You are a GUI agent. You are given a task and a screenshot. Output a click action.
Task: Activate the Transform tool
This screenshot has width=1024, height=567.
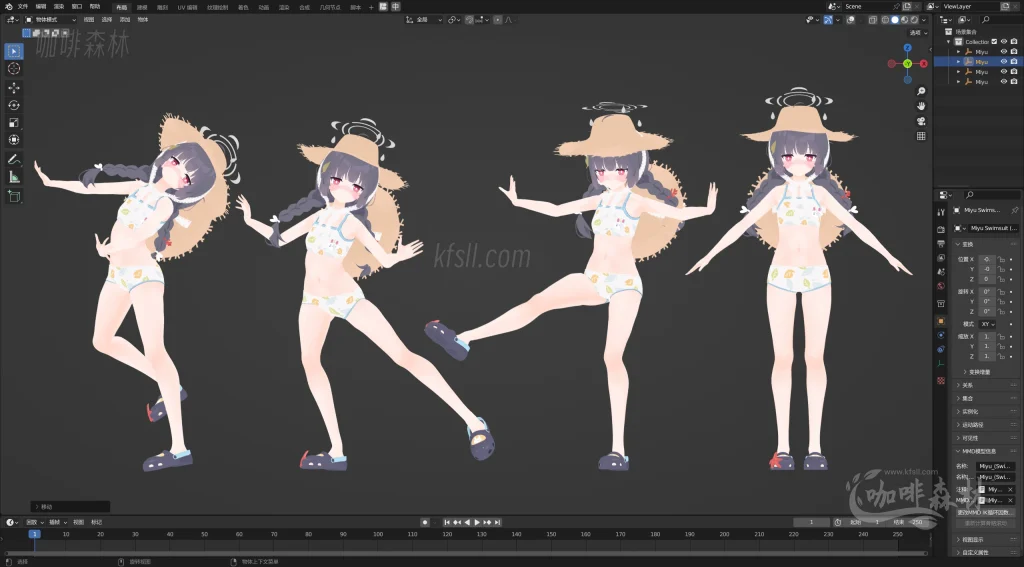14,140
